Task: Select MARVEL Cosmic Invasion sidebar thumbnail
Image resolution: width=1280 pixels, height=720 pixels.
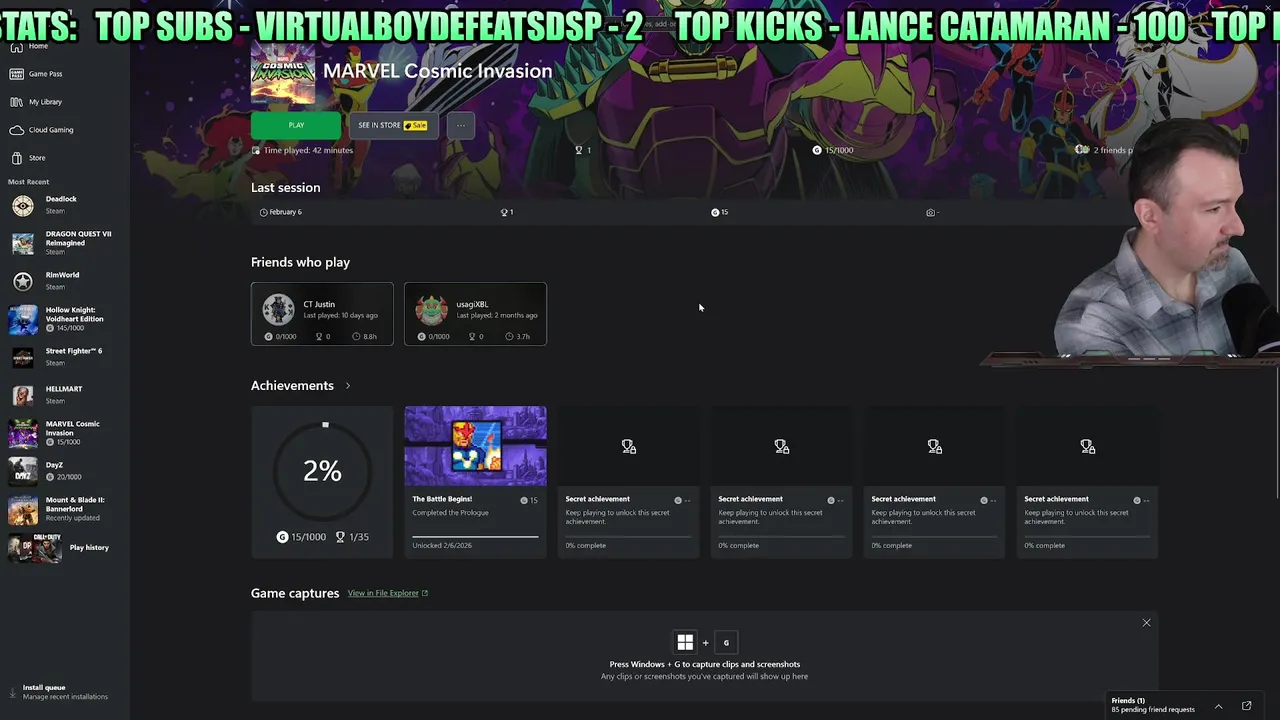Action: (23, 433)
